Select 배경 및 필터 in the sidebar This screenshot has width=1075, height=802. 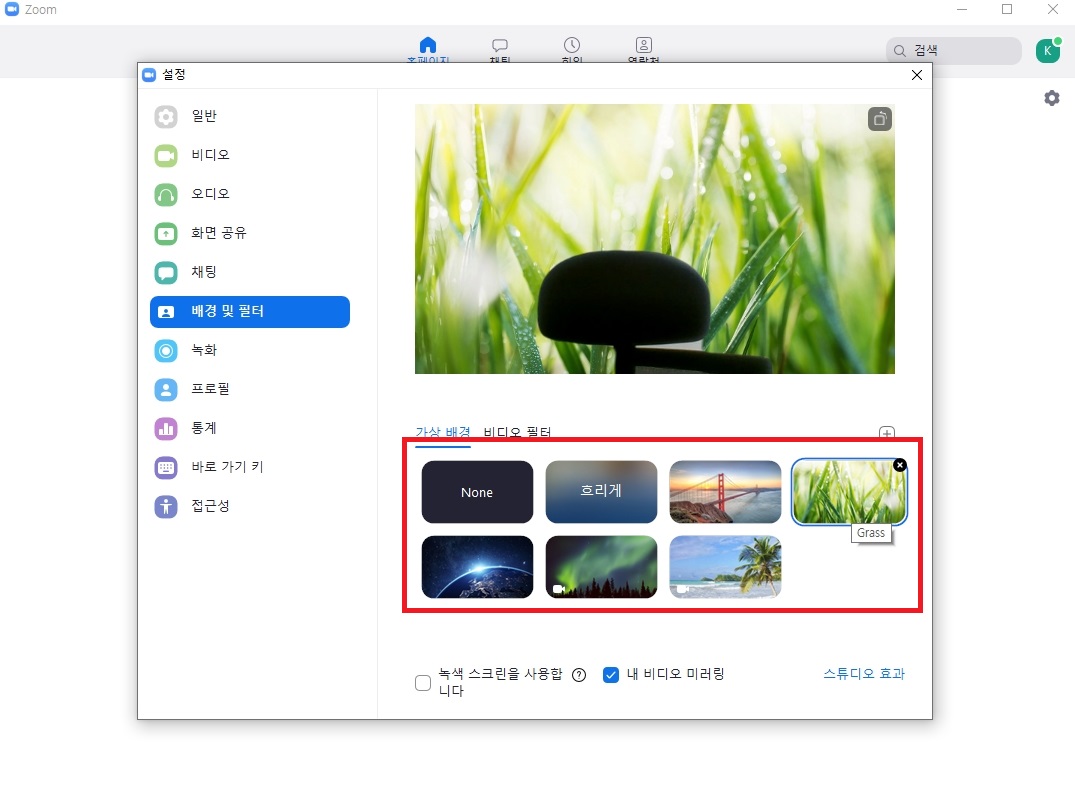pos(250,312)
